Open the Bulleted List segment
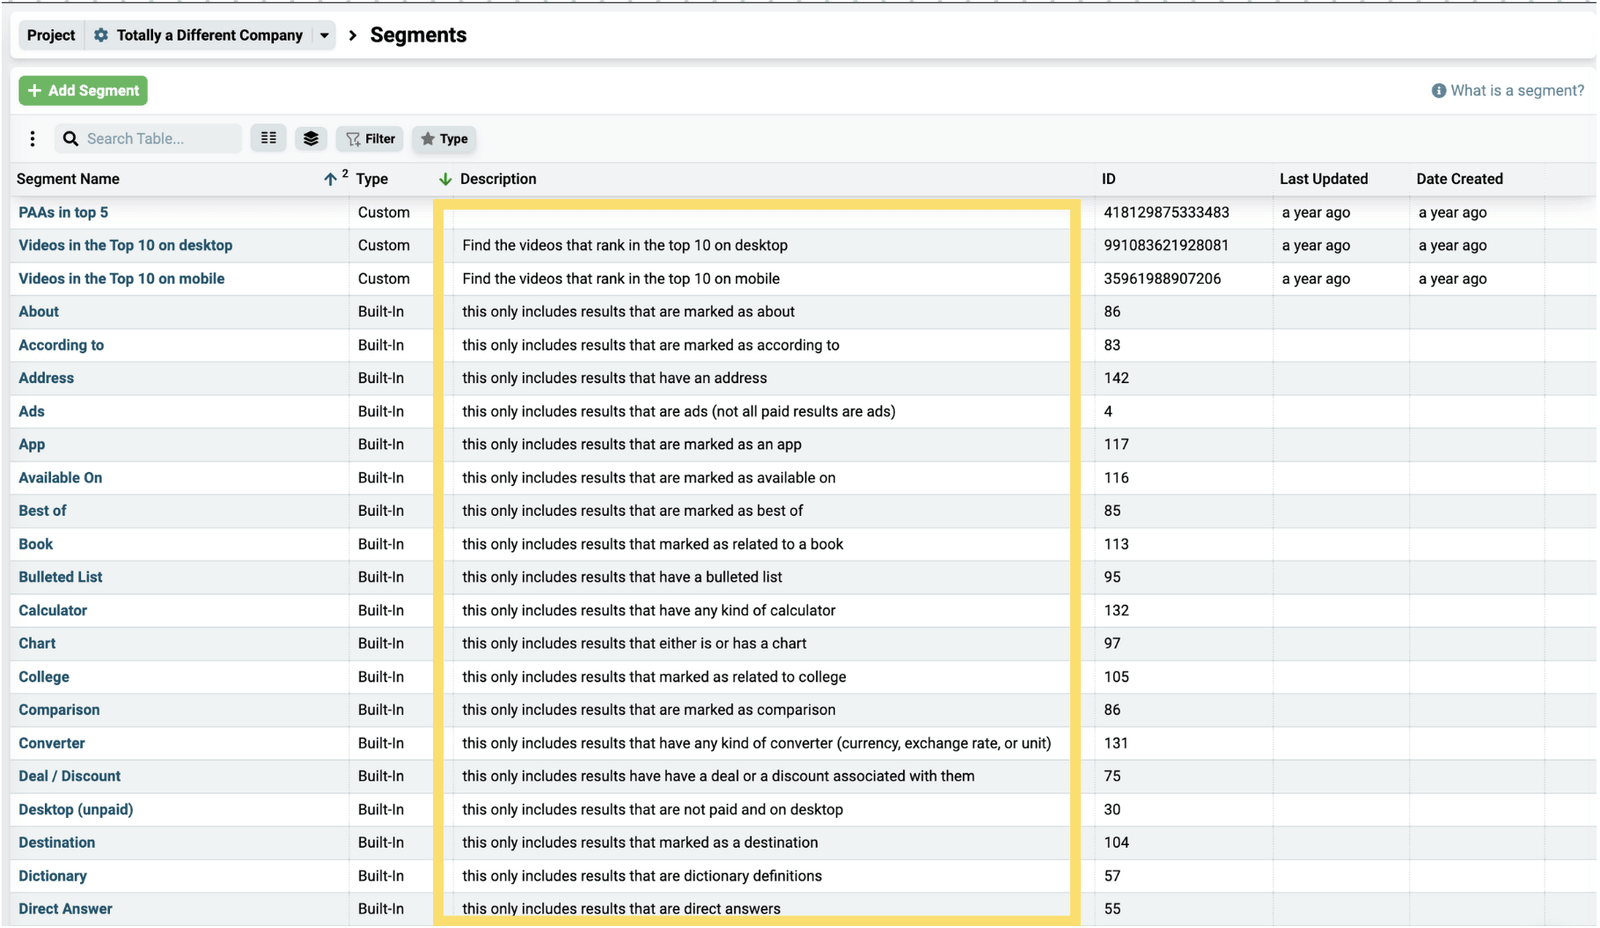The height and width of the screenshot is (928, 1600). point(60,577)
